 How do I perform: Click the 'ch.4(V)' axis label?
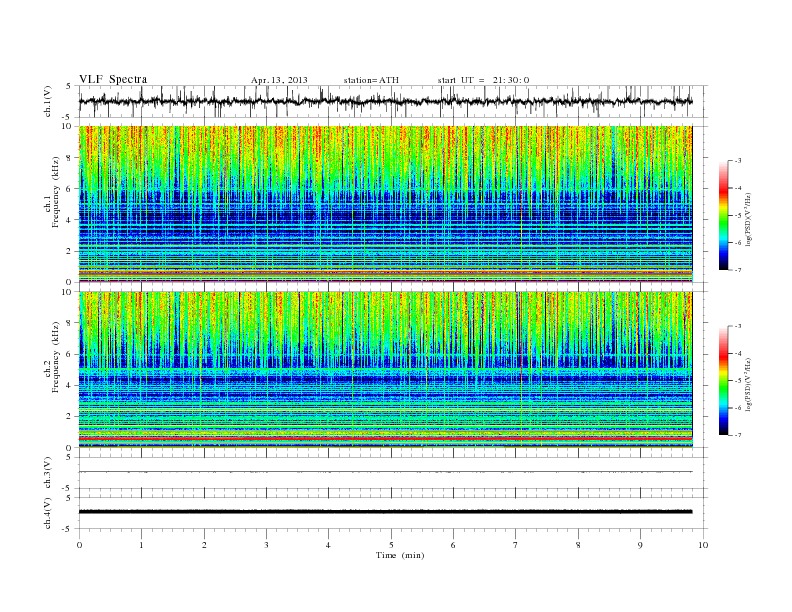(48, 513)
